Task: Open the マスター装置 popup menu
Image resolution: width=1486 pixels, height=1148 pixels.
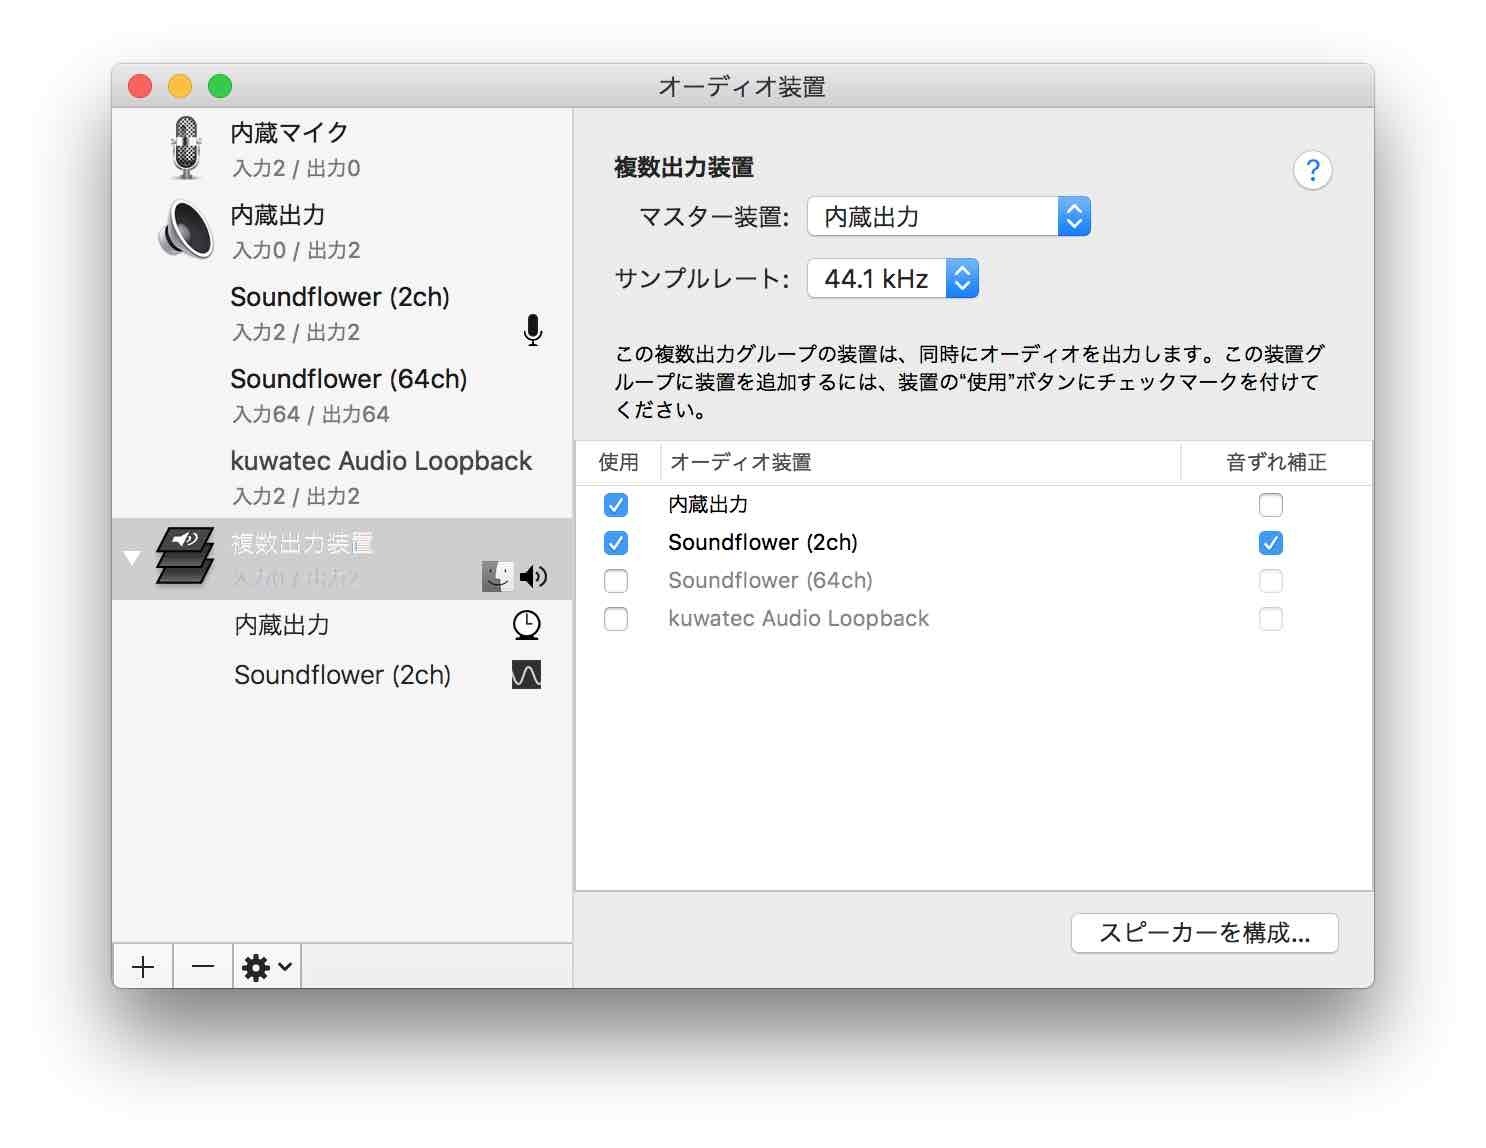Action: pos(948,217)
